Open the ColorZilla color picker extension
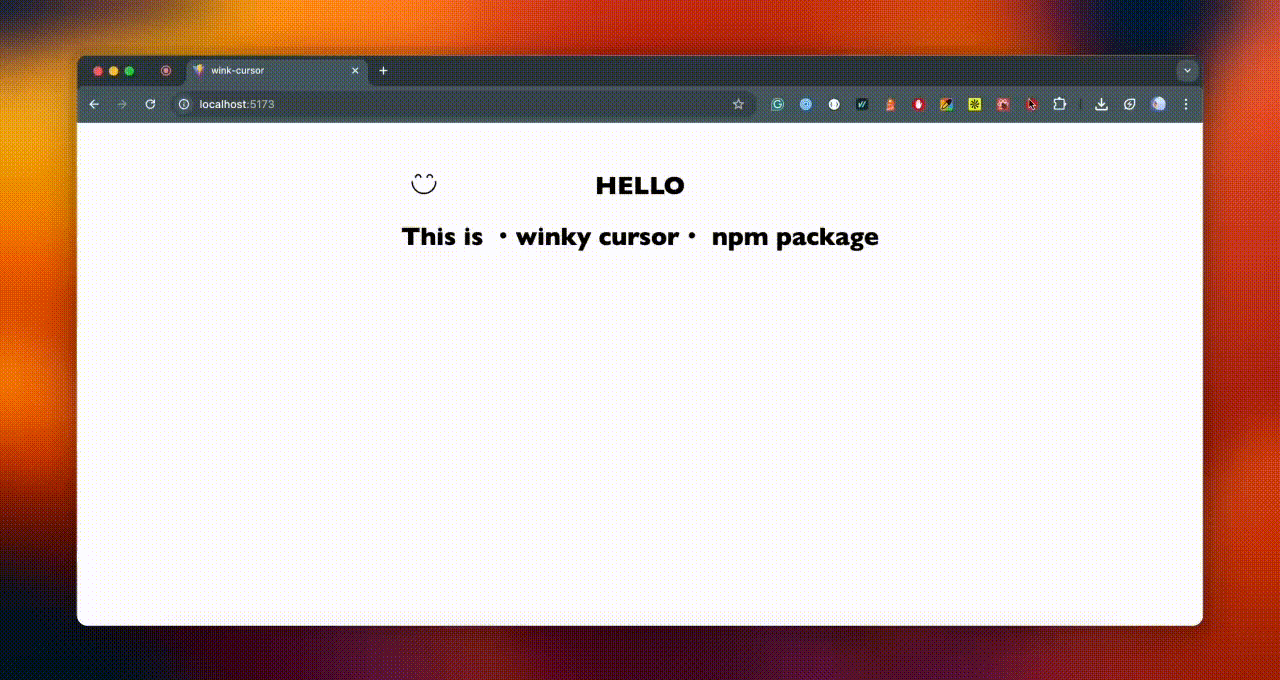Image resolution: width=1280 pixels, height=680 pixels. 946,104
